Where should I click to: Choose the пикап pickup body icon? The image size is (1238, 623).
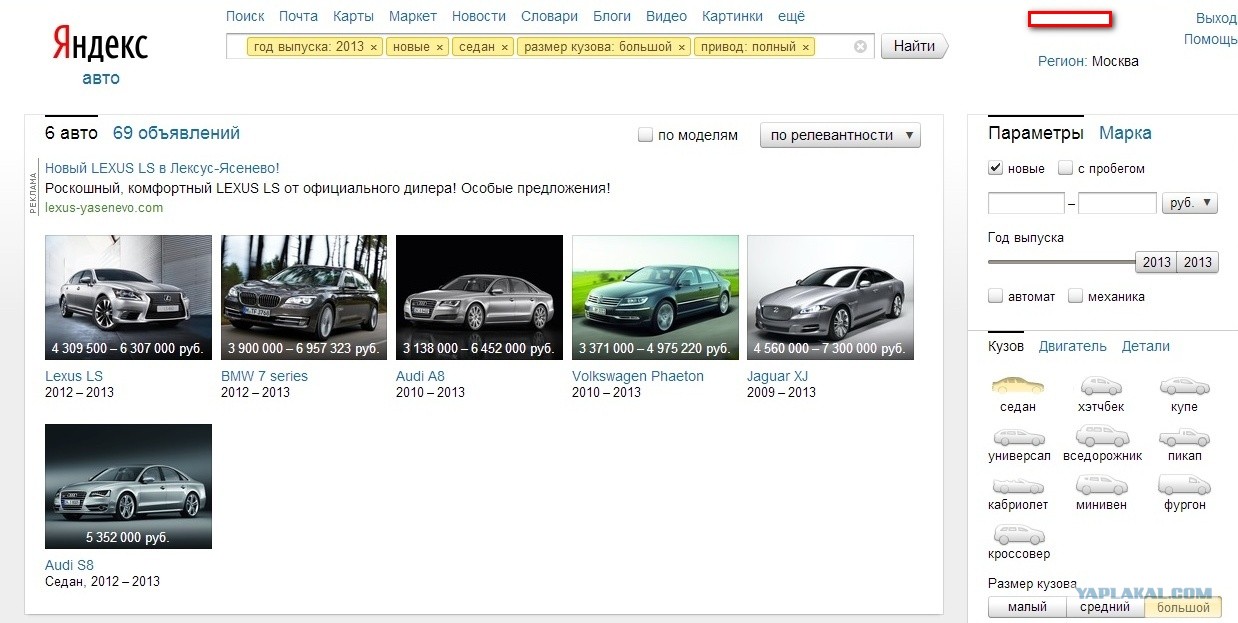(1184, 436)
